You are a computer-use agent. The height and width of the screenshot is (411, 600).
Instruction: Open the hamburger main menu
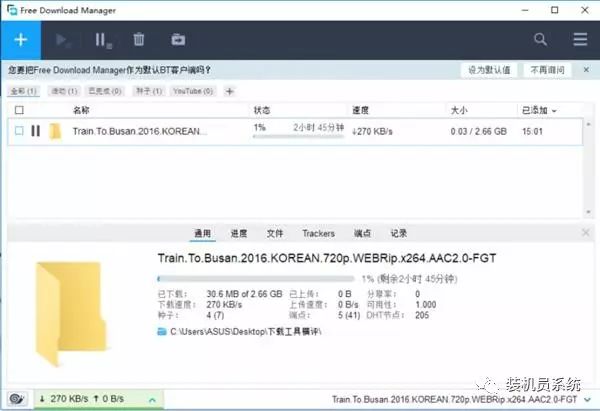coord(580,39)
